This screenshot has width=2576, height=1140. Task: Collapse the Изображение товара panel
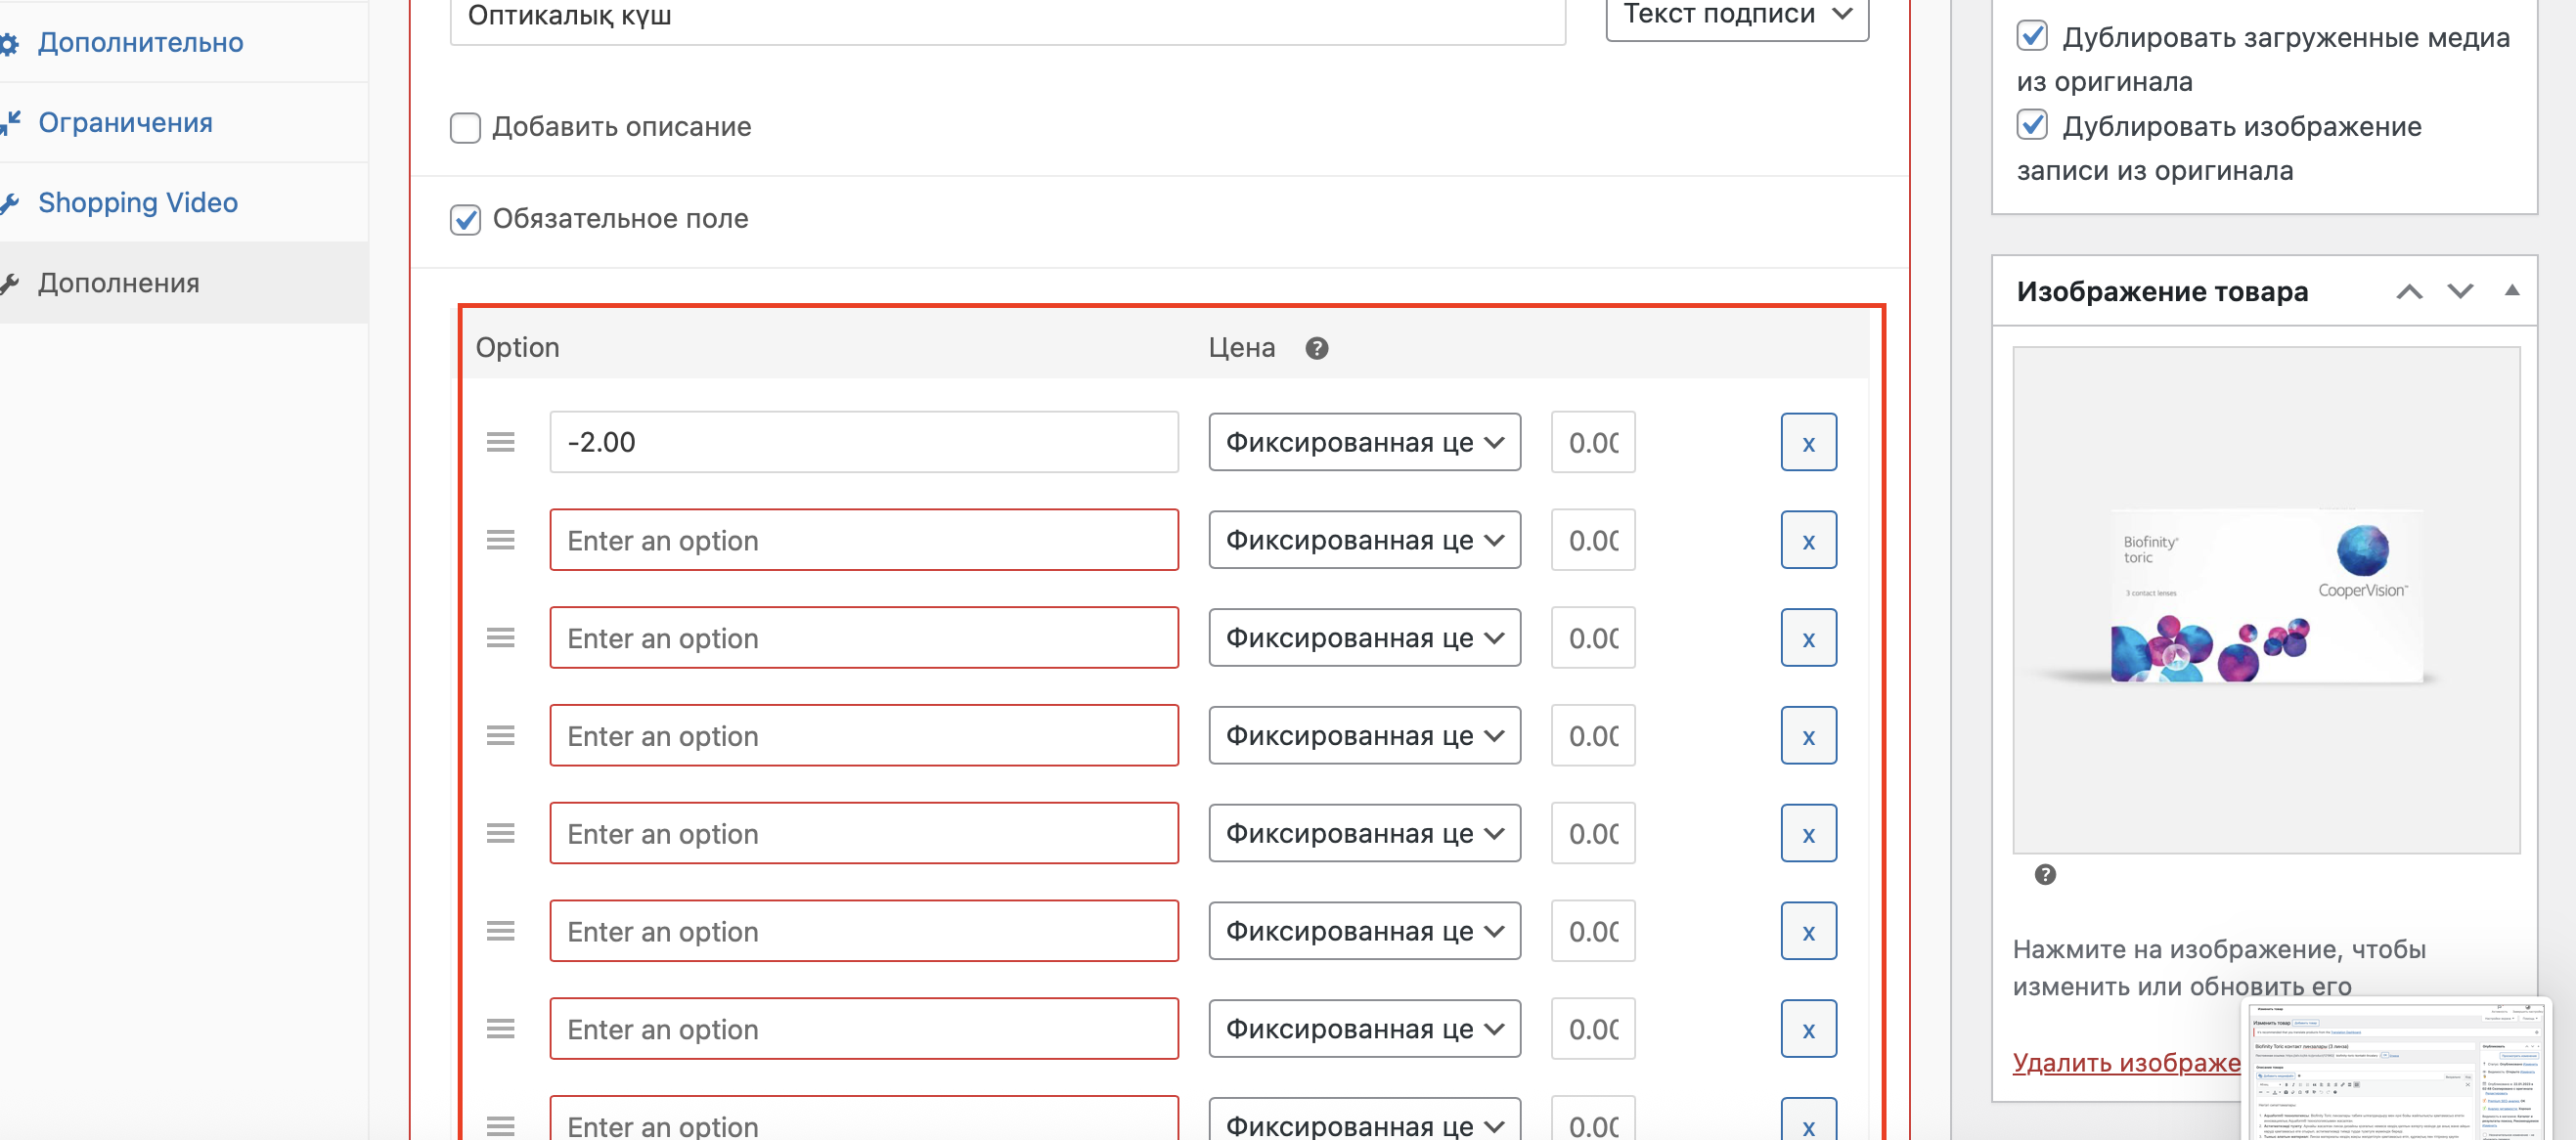(2510, 291)
